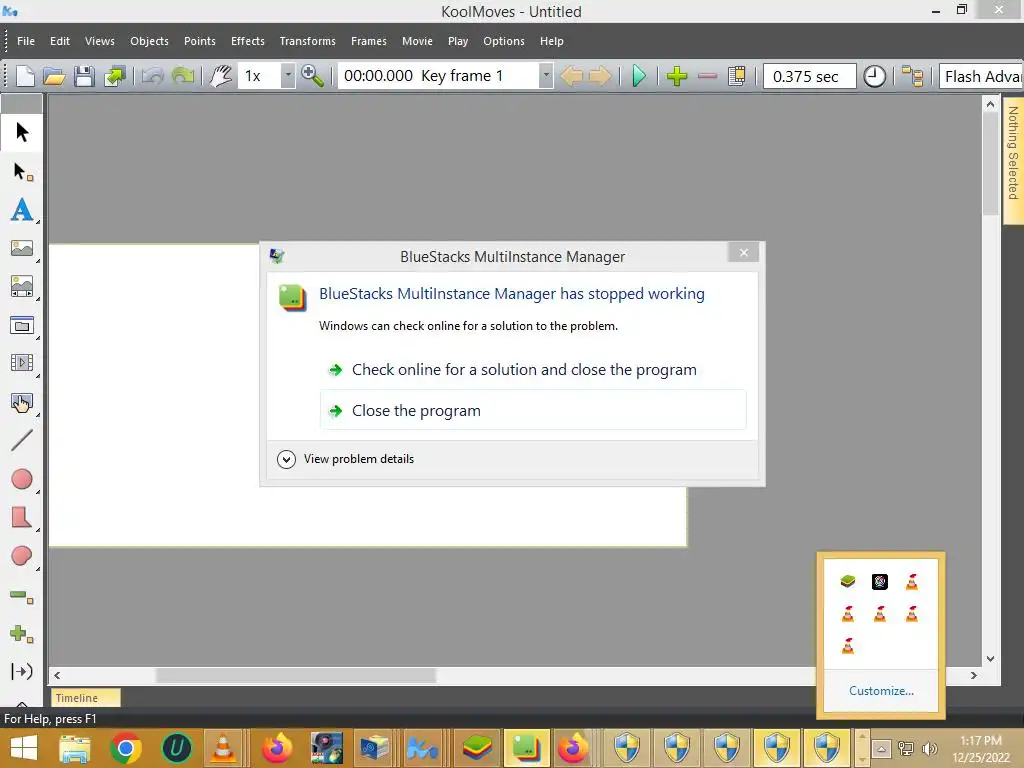The width and height of the screenshot is (1024, 768).
Task: Click the New file toolbar icon
Action: (25, 76)
